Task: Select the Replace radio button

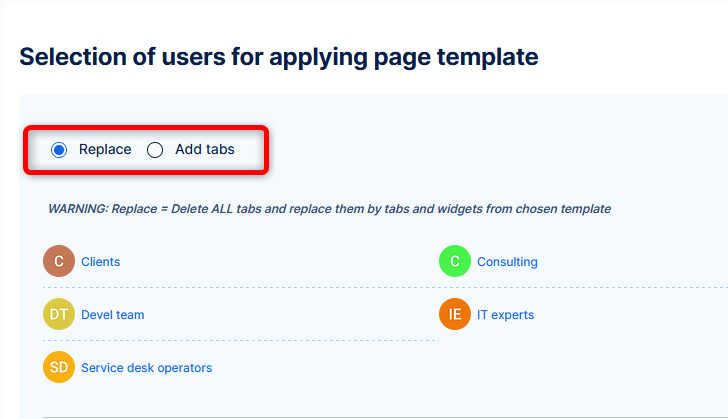Action: (59, 150)
